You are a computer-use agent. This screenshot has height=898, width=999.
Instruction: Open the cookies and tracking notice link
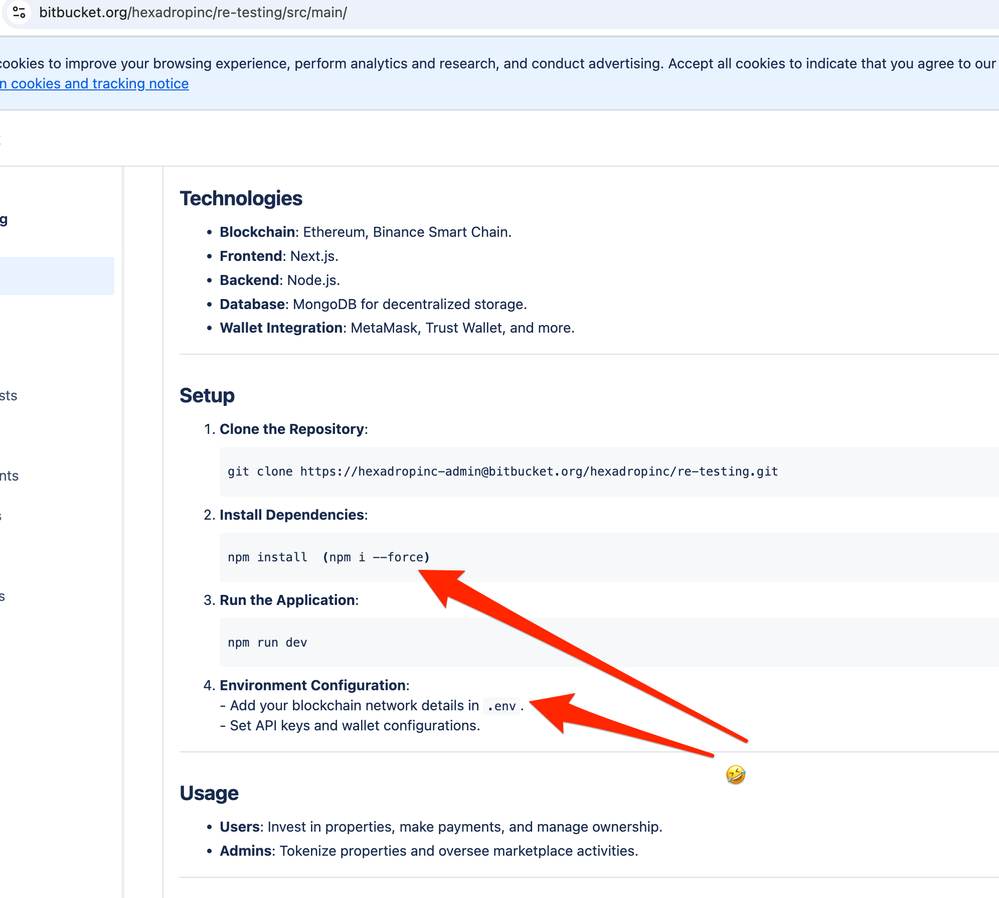click(94, 83)
